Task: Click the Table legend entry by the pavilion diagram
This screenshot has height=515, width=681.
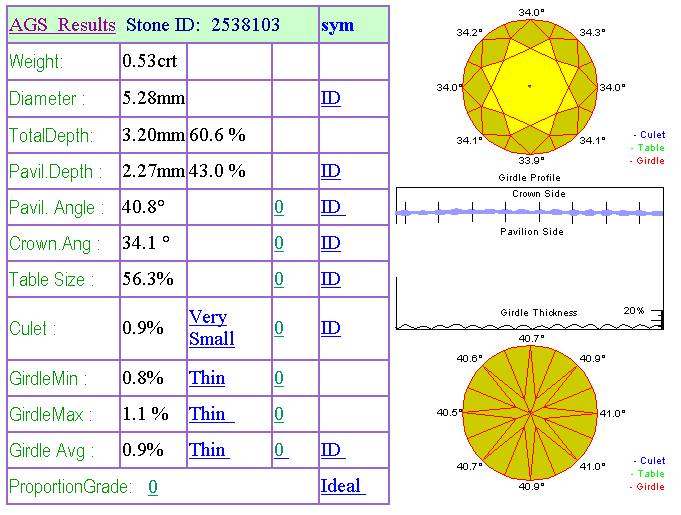Action: tap(648, 474)
